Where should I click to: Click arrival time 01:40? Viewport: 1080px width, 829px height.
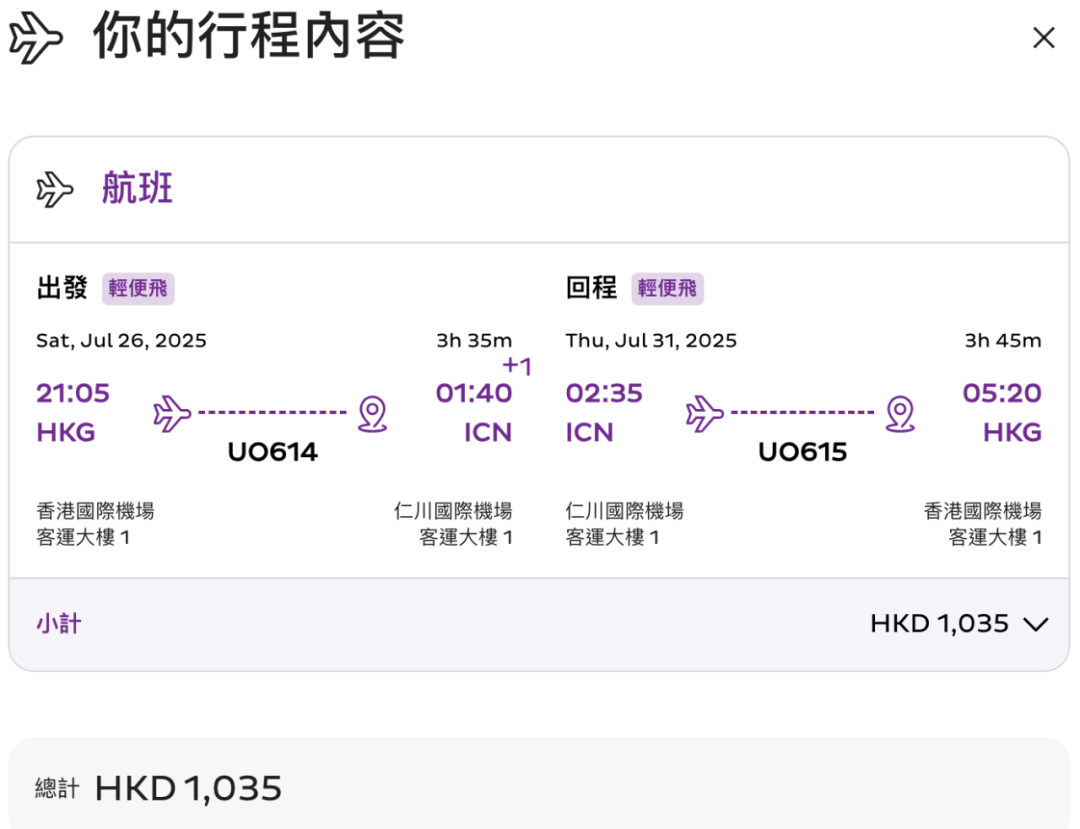(x=474, y=393)
